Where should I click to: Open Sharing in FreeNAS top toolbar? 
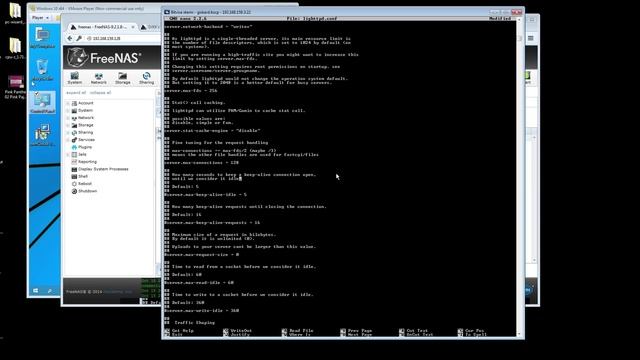pos(146,78)
